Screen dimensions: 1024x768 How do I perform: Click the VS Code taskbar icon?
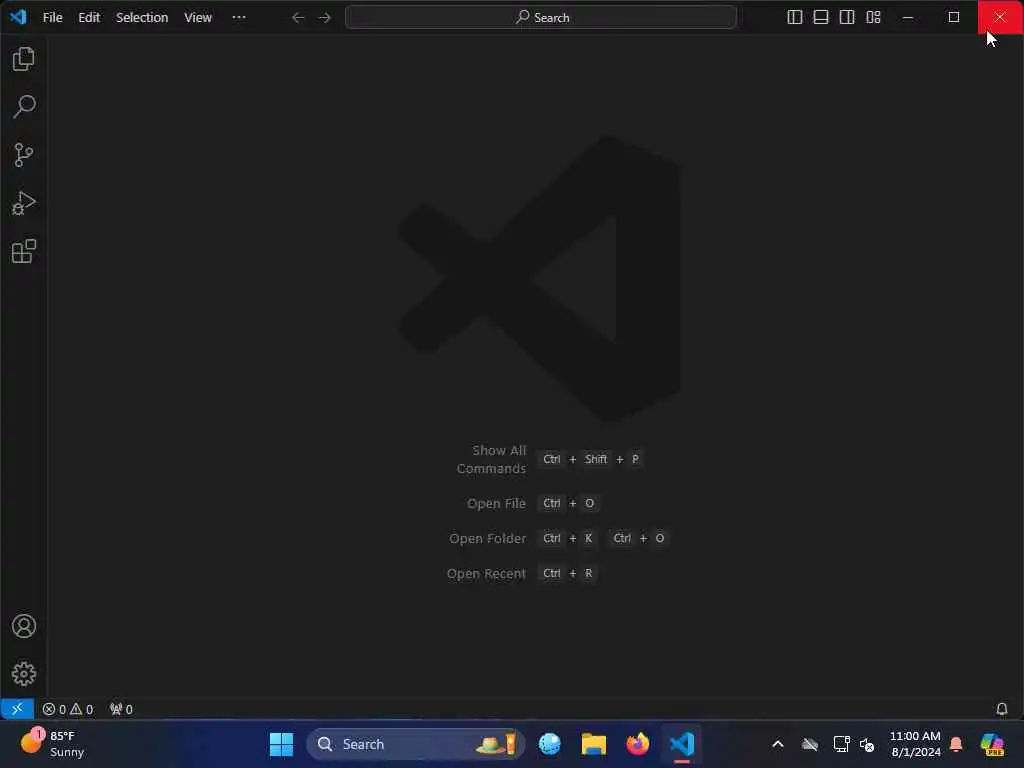point(681,744)
